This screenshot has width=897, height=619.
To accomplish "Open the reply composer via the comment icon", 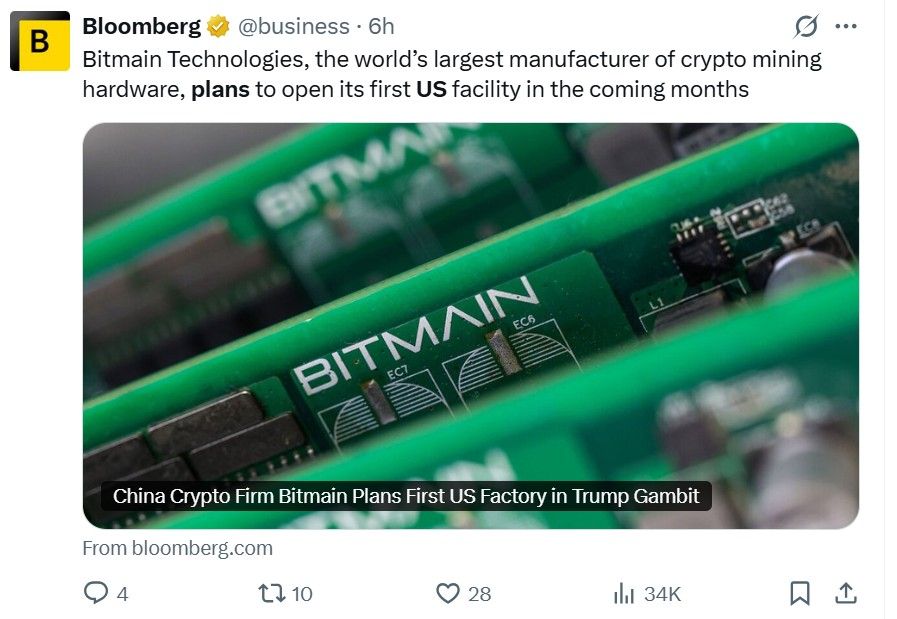I will point(96,592).
